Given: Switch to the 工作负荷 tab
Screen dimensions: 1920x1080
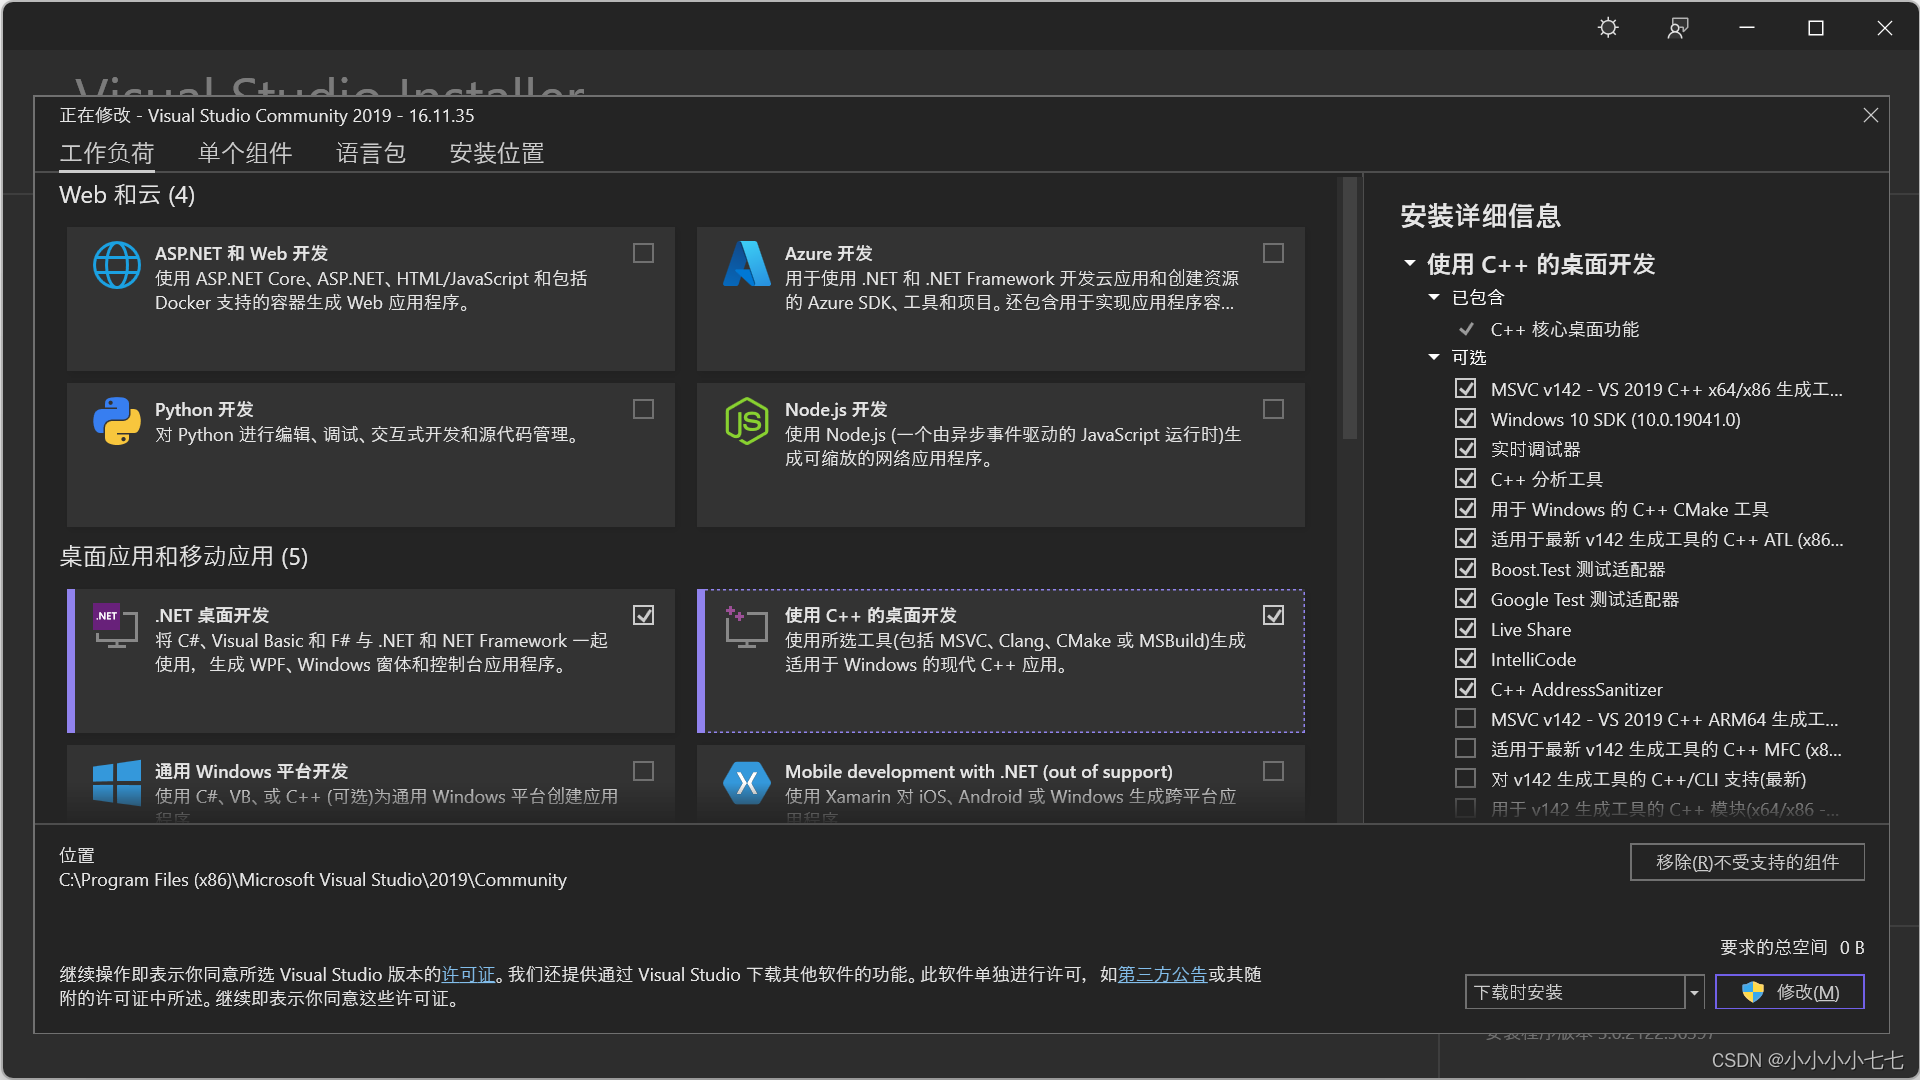Looking at the screenshot, I should click(x=107, y=153).
